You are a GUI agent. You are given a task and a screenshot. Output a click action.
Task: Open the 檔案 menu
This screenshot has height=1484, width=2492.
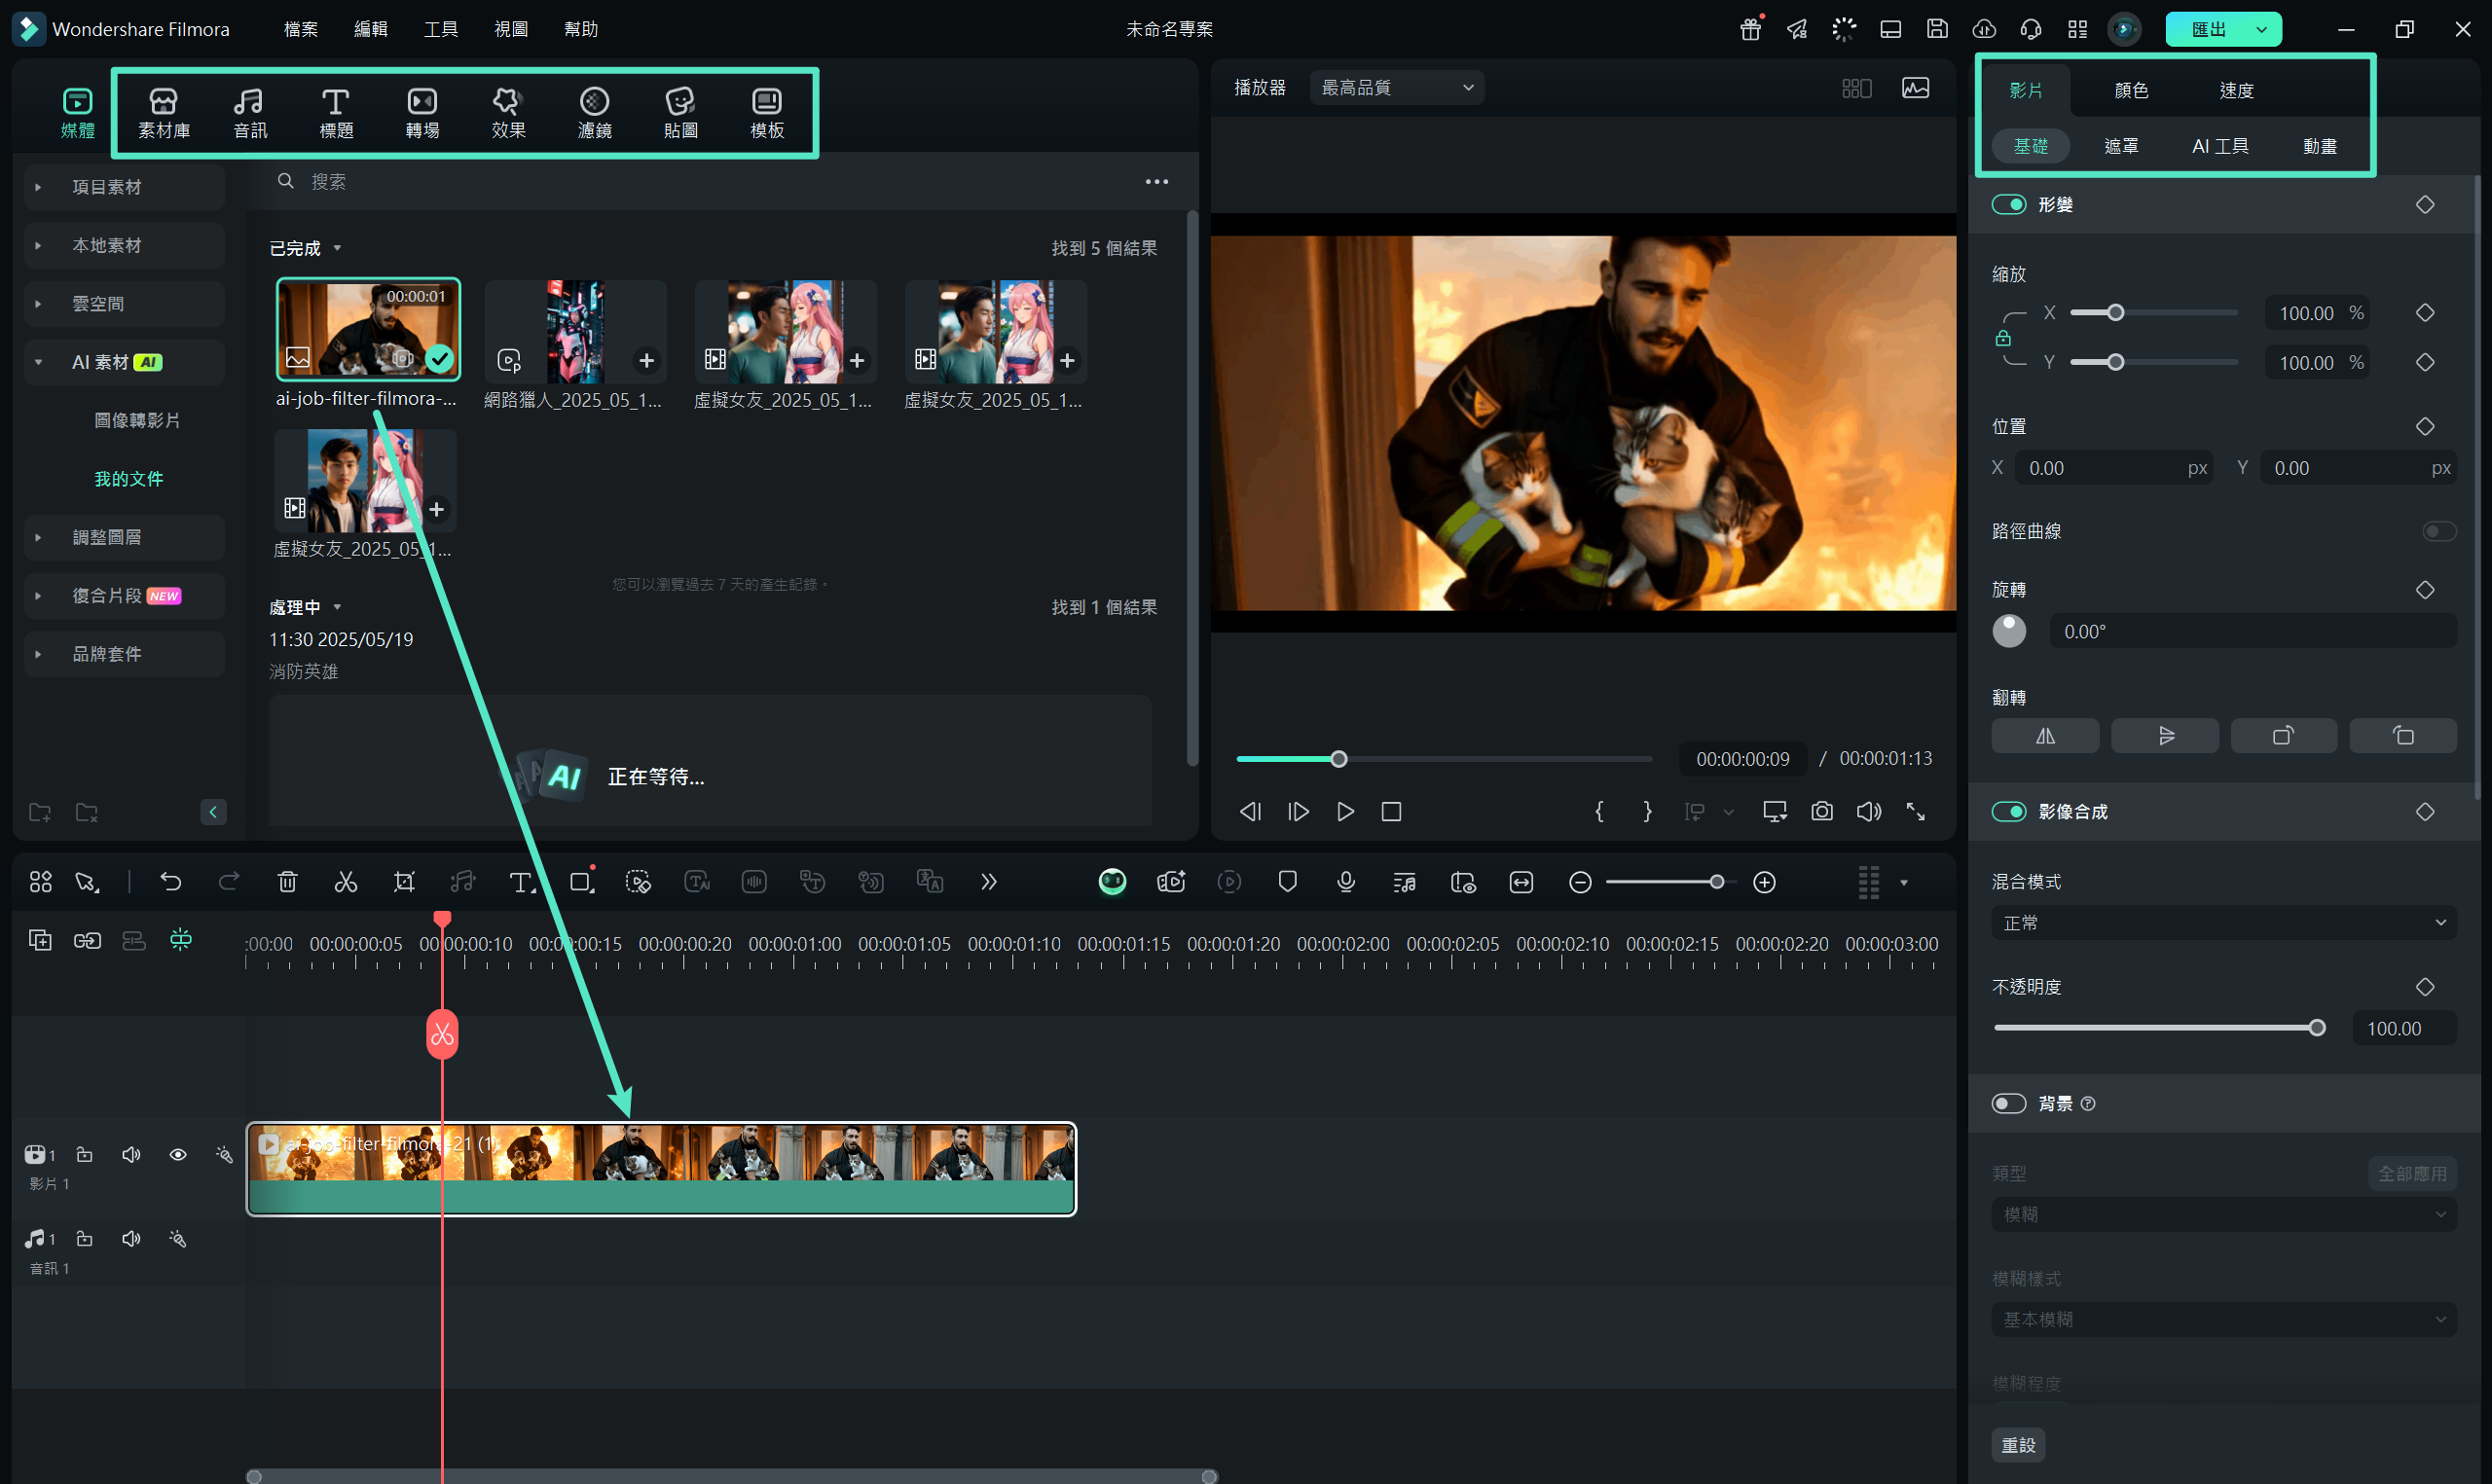point(301,29)
